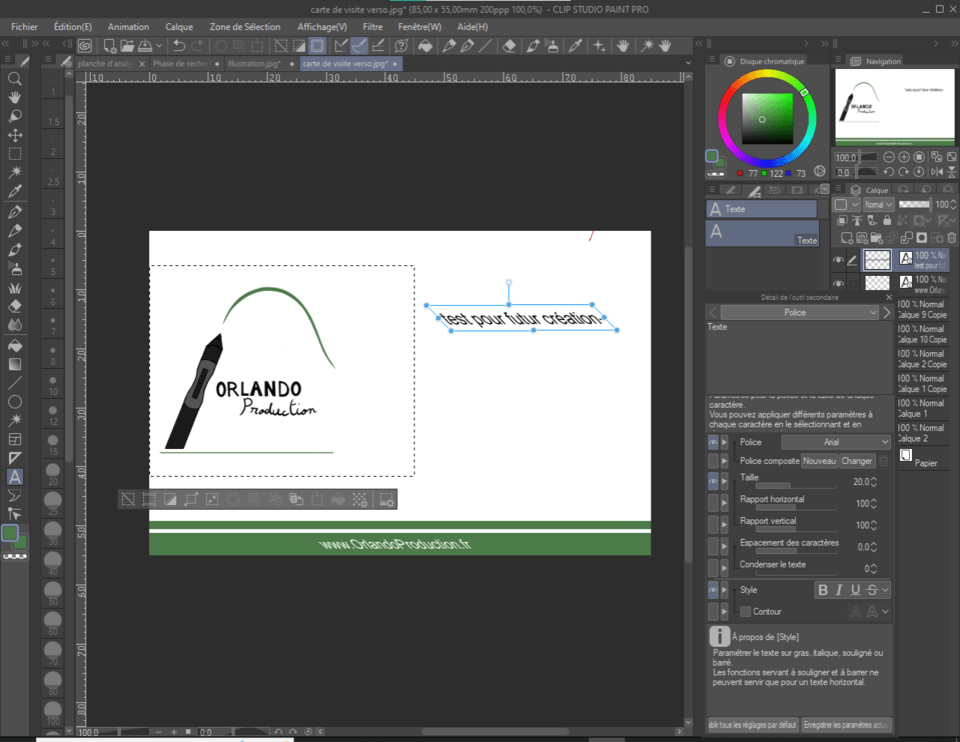The image size is (960, 742).
Task: Open the Police Arial font dropdown
Action: coord(836,442)
